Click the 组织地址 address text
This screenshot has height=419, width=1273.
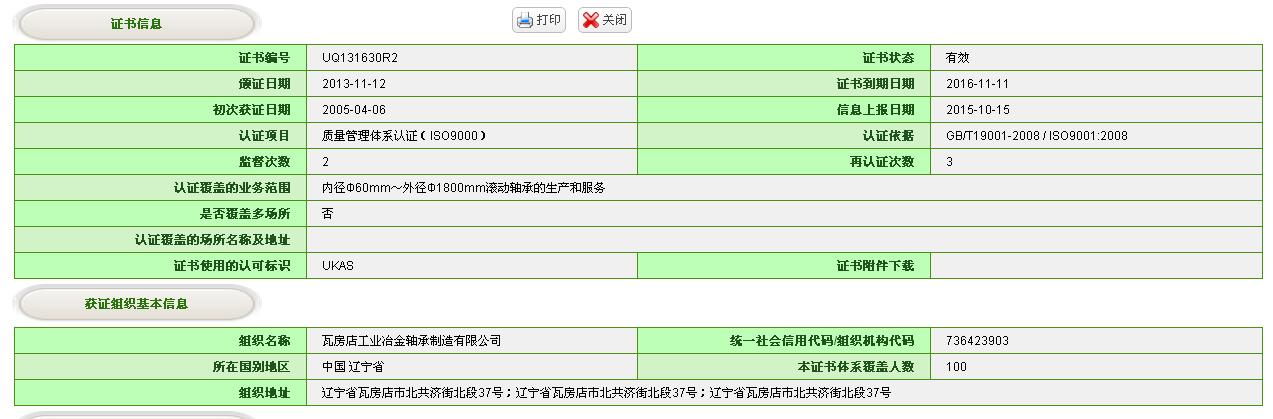(606, 393)
